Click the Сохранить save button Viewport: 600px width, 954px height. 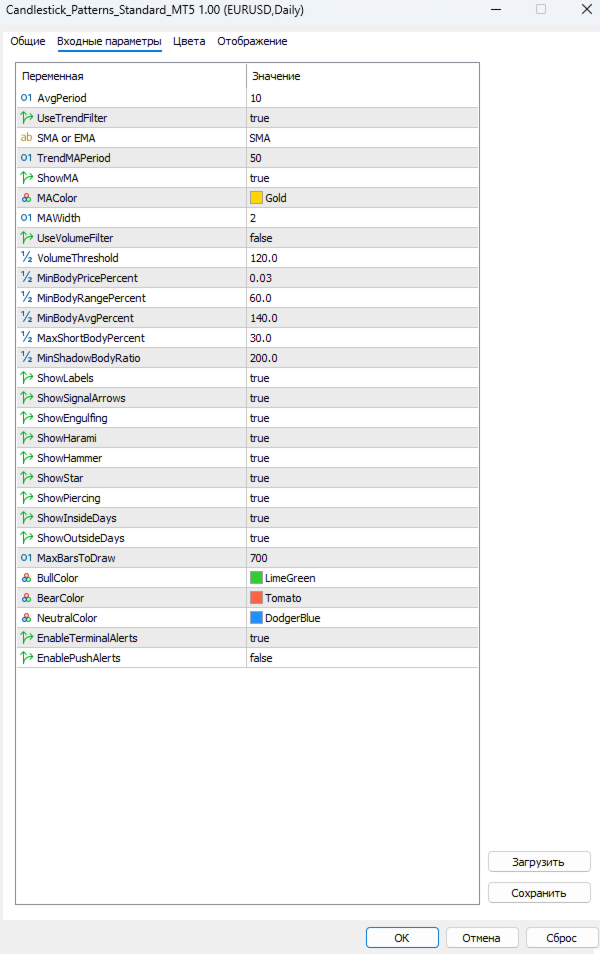tap(539, 893)
